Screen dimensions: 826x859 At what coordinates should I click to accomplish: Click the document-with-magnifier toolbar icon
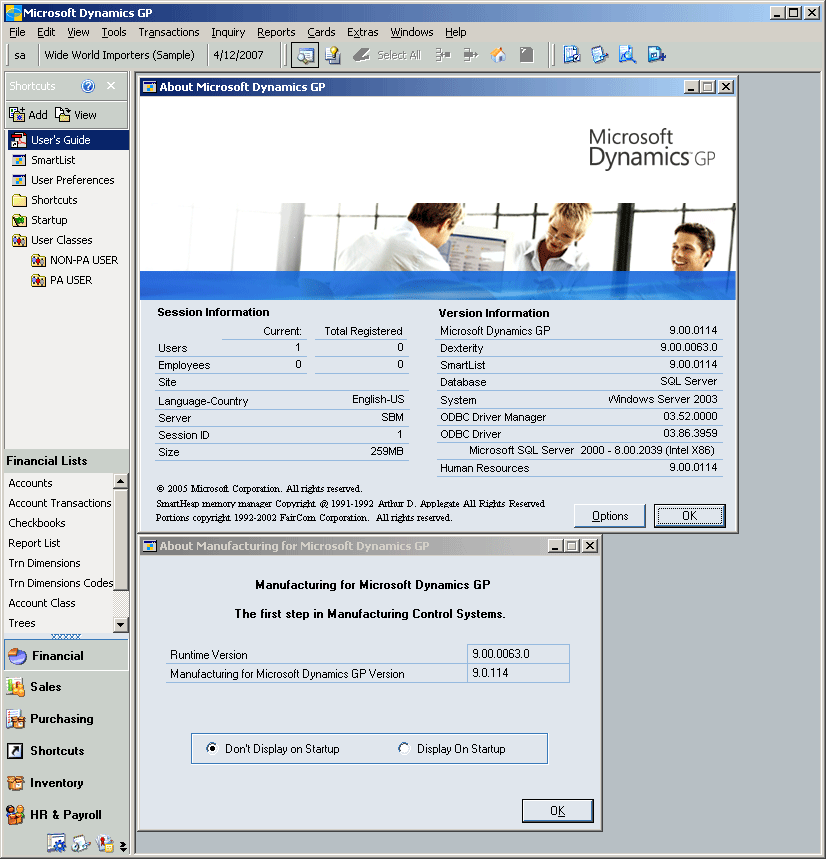[627, 55]
